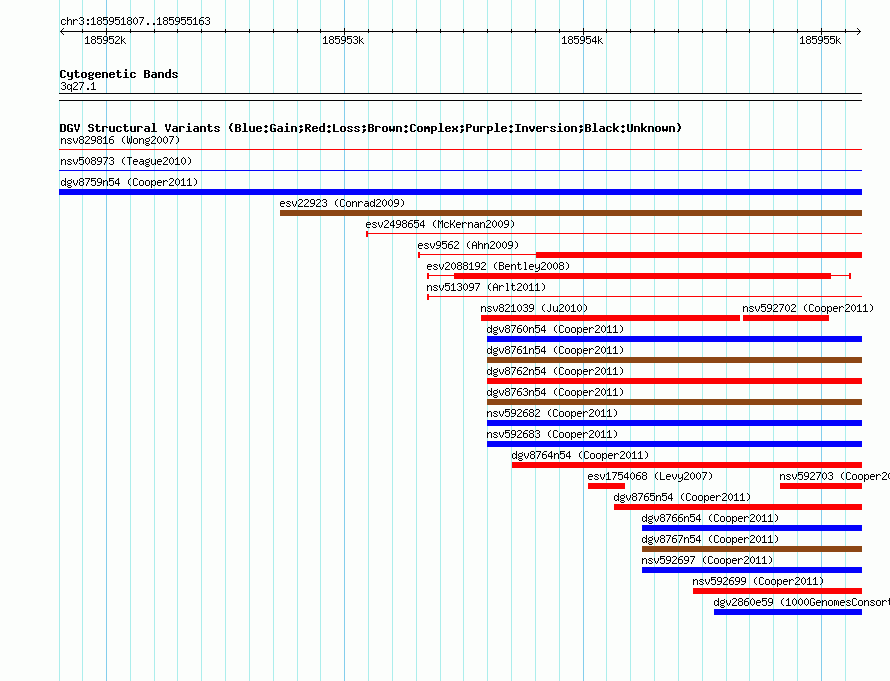Open the dgv8765n54 (Cooper2011) label
The image size is (890, 681).
tap(682, 497)
